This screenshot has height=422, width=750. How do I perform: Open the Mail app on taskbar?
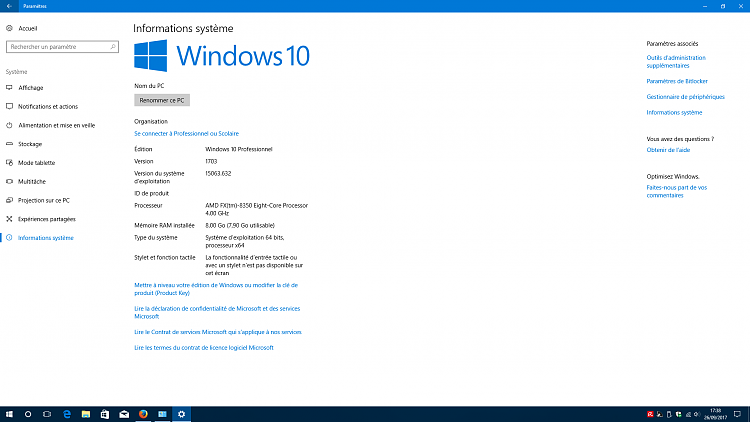[124, 414]
